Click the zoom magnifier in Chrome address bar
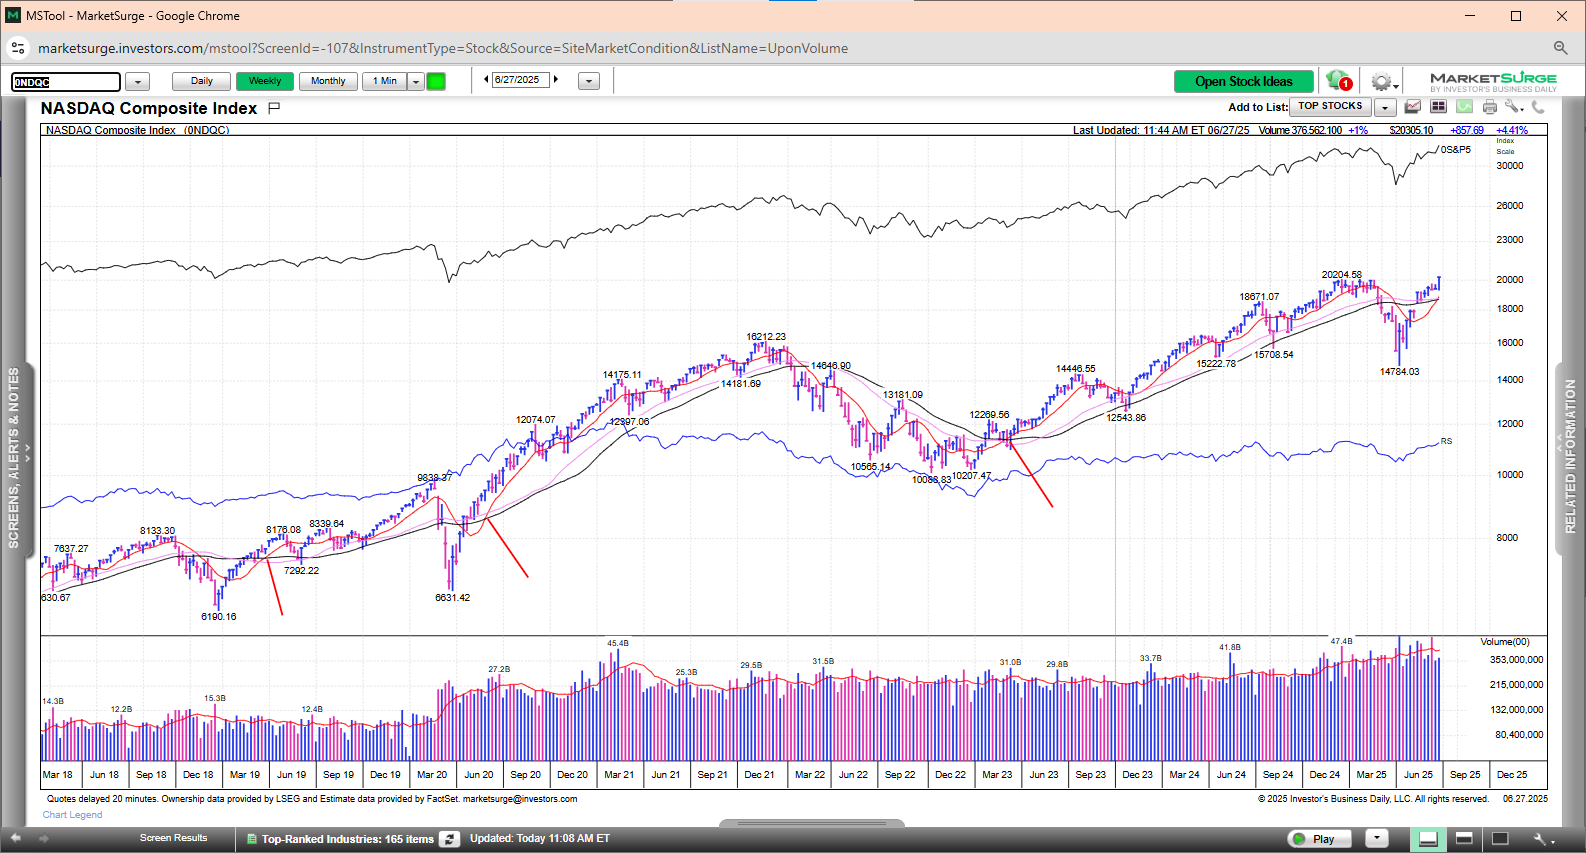This screenshot has height=853, width=1586. click(1560, 48)
